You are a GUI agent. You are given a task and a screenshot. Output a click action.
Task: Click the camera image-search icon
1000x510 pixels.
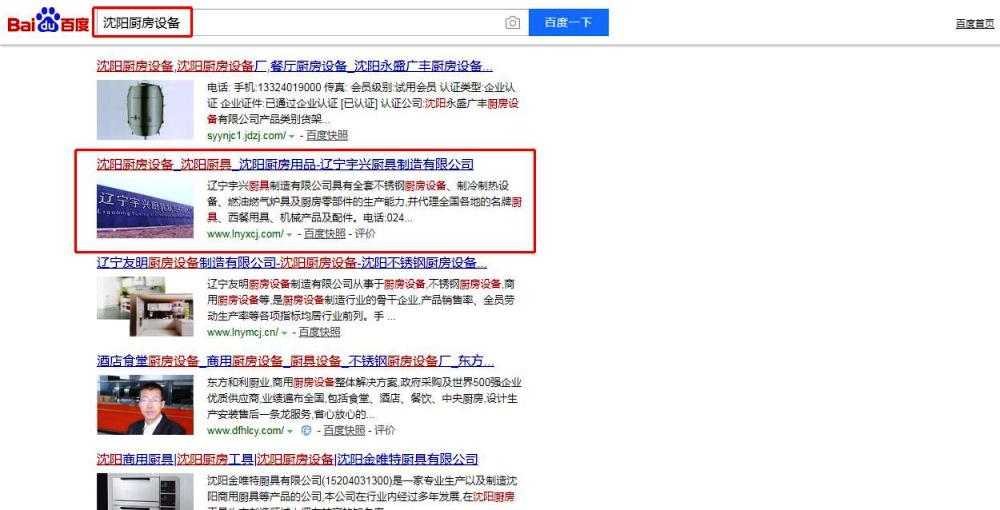(512, 23)
